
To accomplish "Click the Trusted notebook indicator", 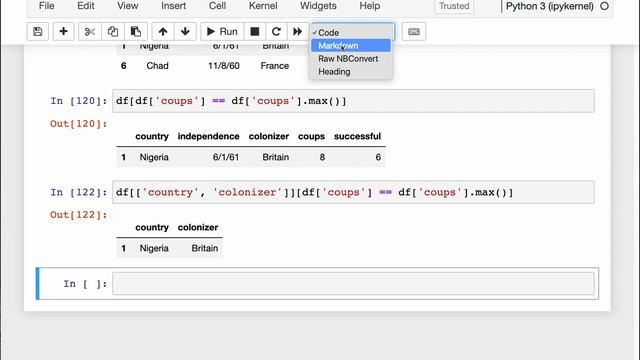I will 454,6.
